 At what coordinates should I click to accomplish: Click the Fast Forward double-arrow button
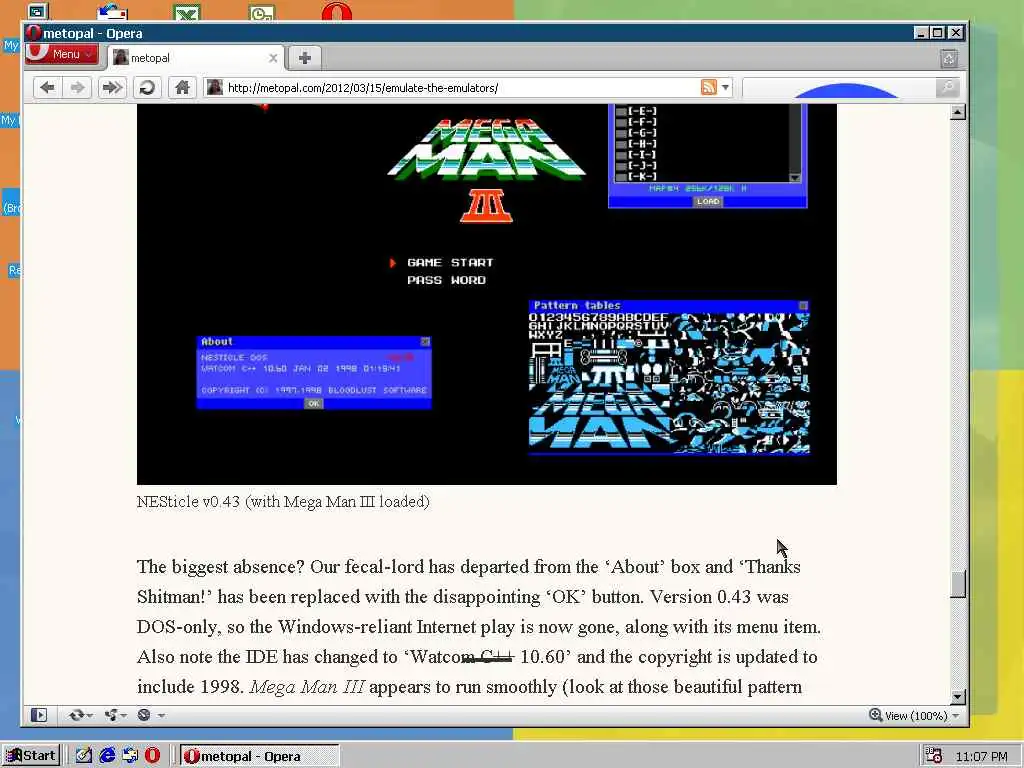[112, 88]
